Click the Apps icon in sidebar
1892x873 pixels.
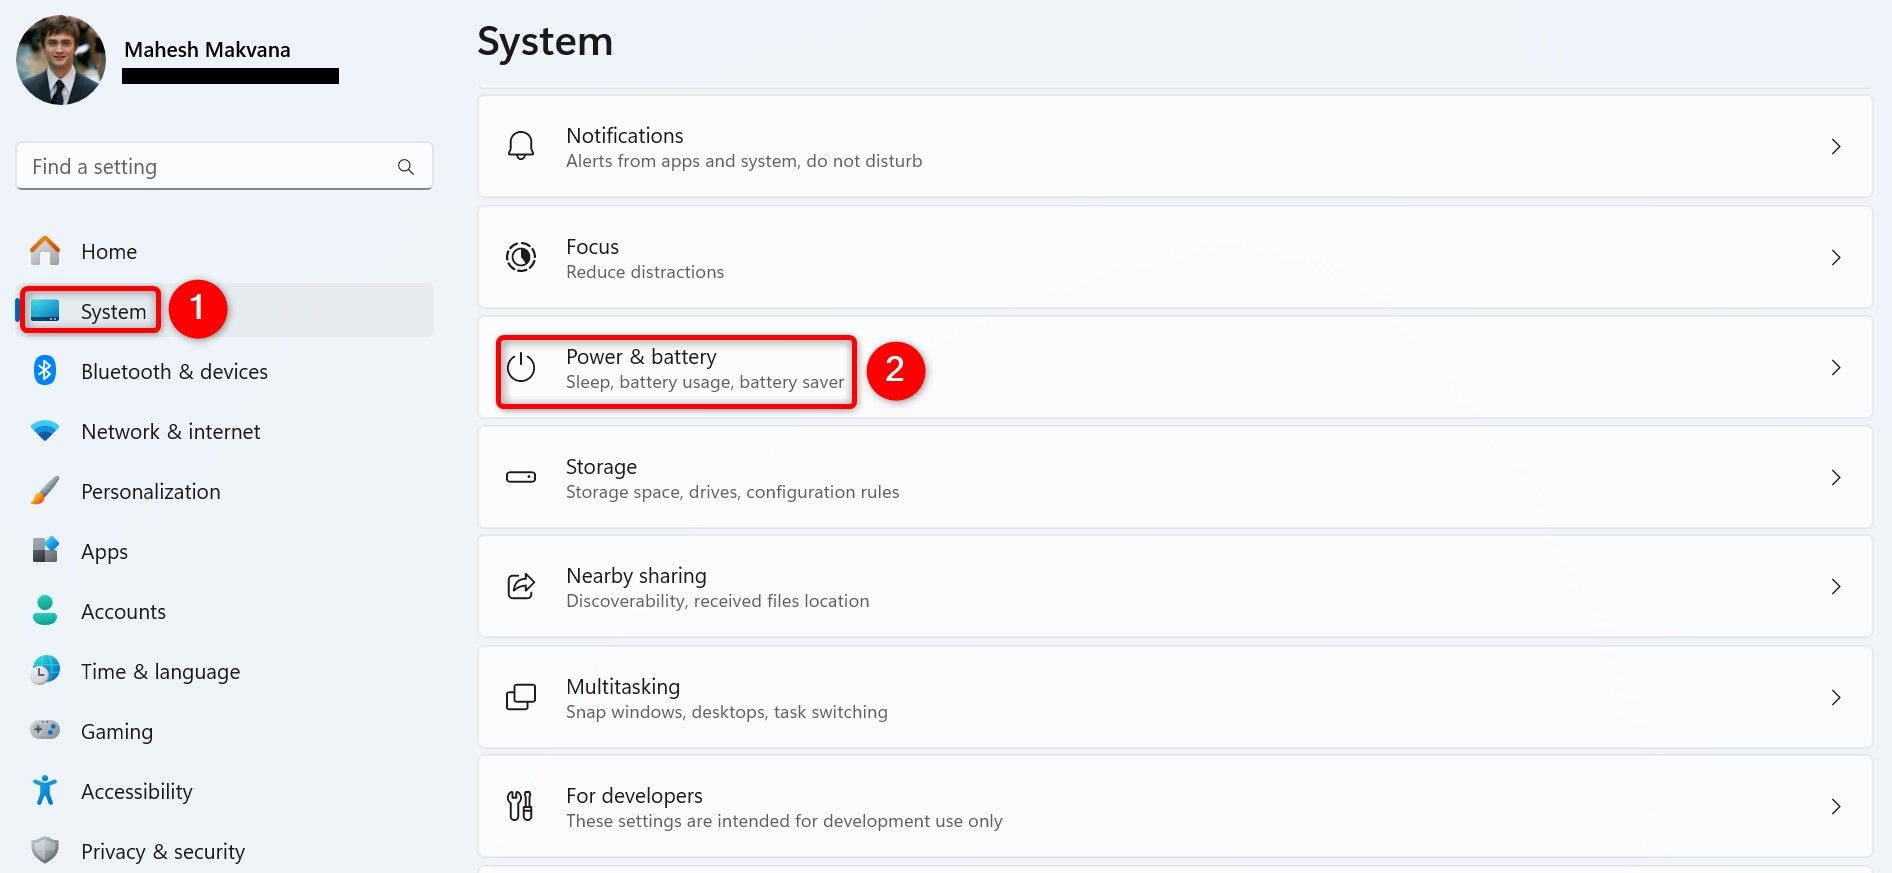tap(45, 550)
